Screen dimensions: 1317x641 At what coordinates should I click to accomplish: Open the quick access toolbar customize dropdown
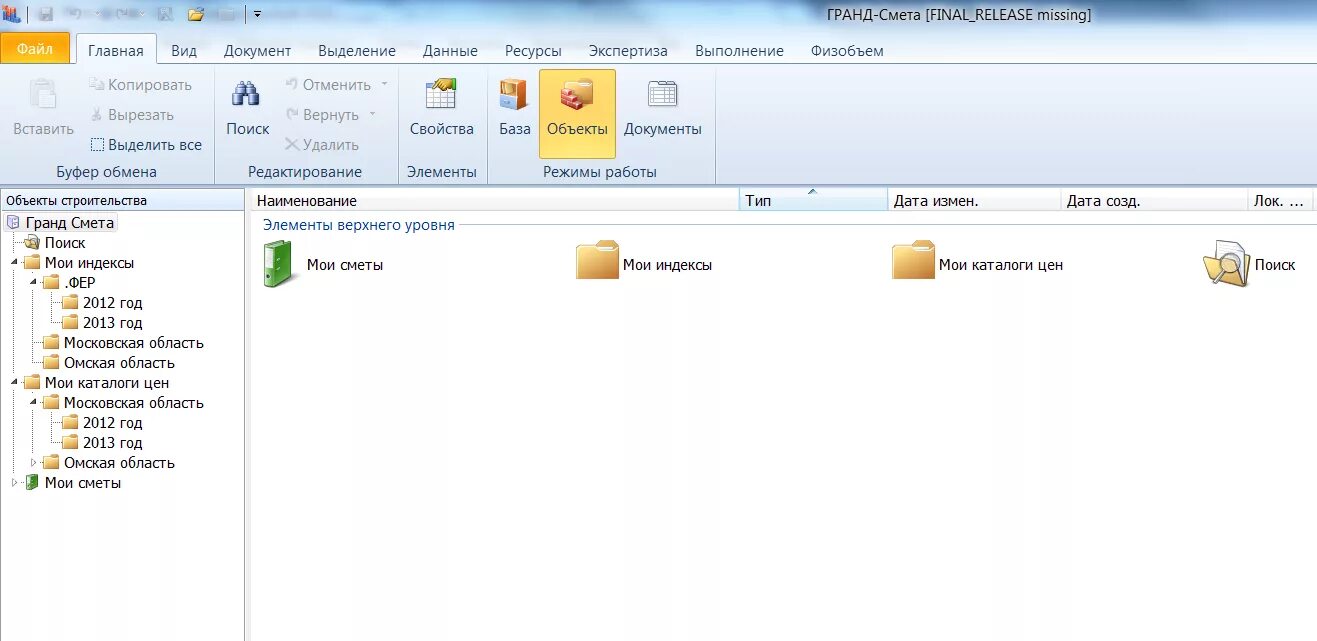257,14
